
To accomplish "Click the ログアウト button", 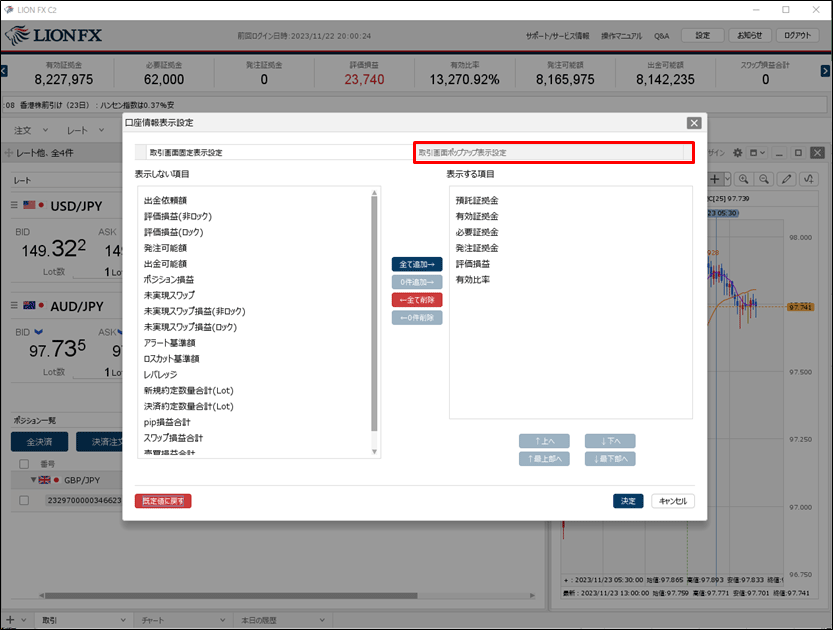I will pyautogui.click(x=797, y=36).
